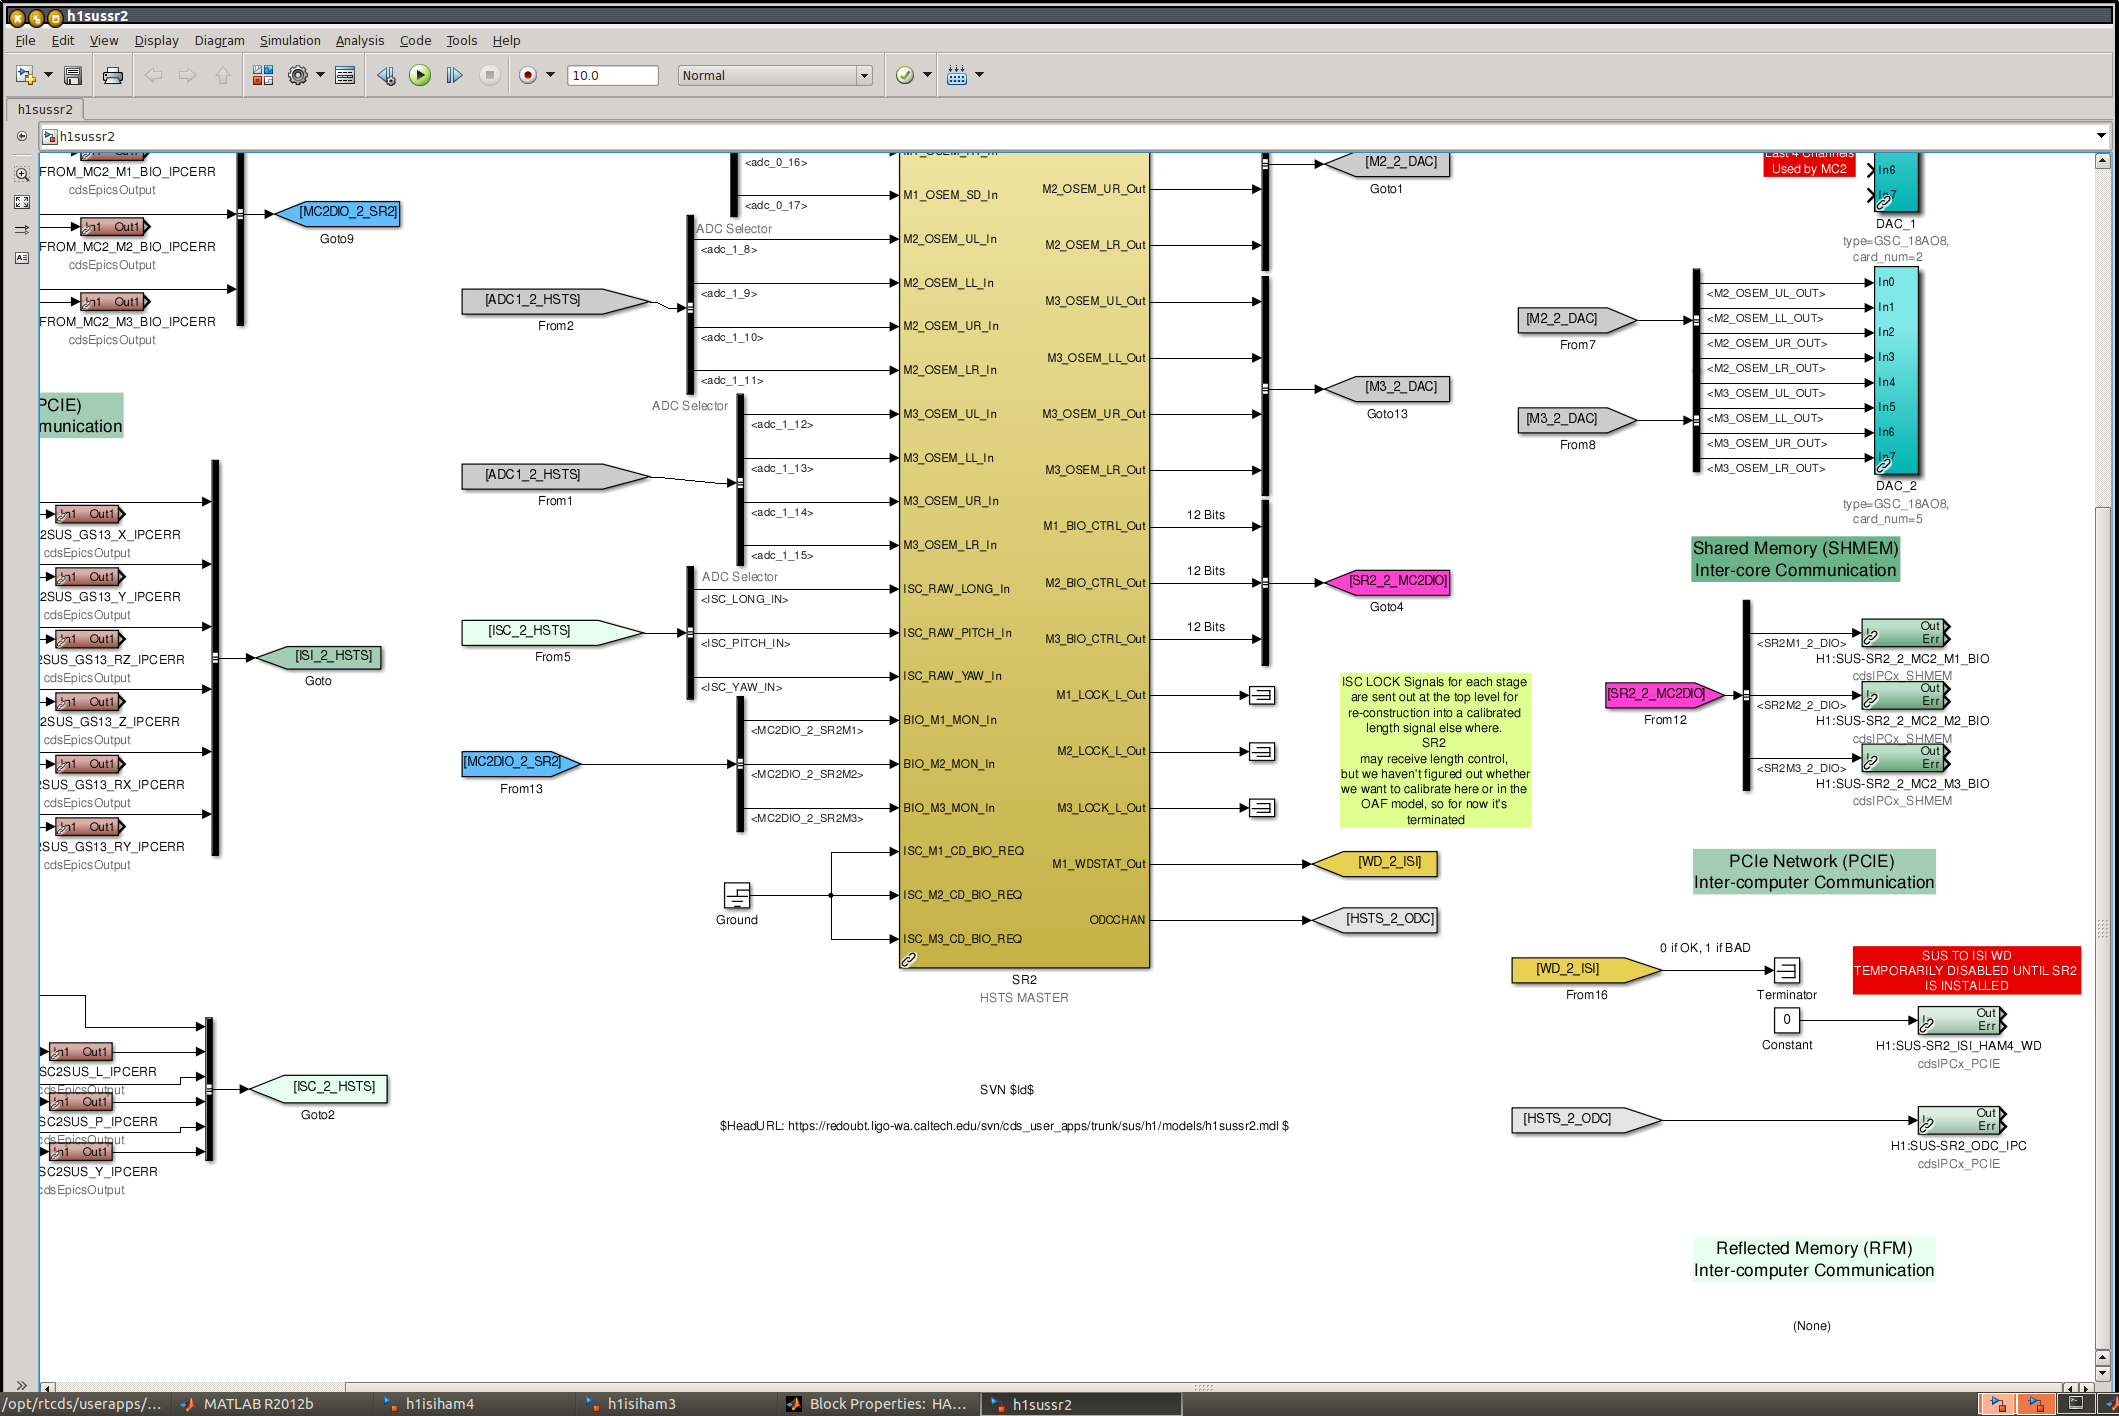This screenshot has height=1416, width=2119.
Task: Toggle the model browser double-chevron
Action: (22, 1385)
